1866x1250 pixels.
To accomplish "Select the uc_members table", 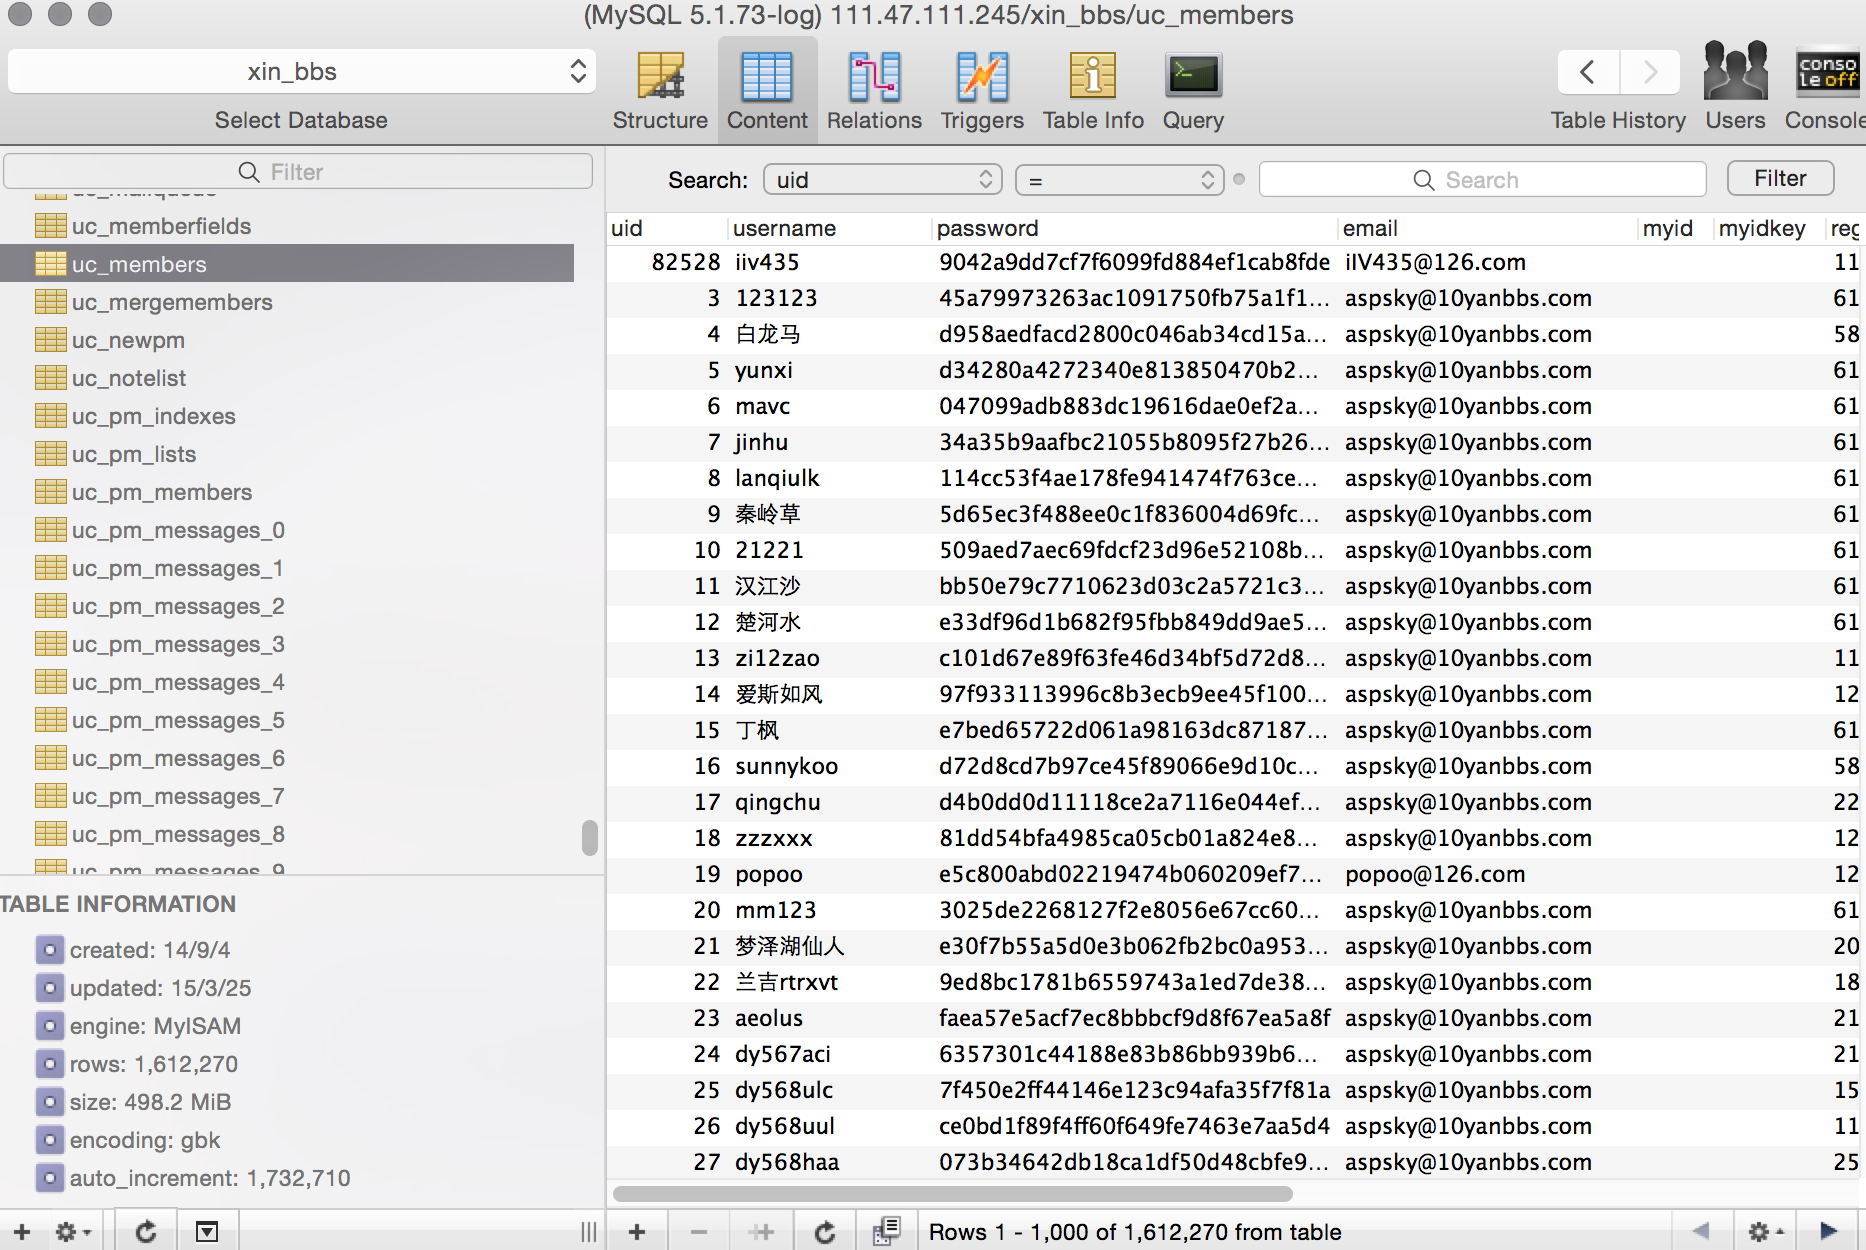I will pyautogui.click(x=288, y=264).
